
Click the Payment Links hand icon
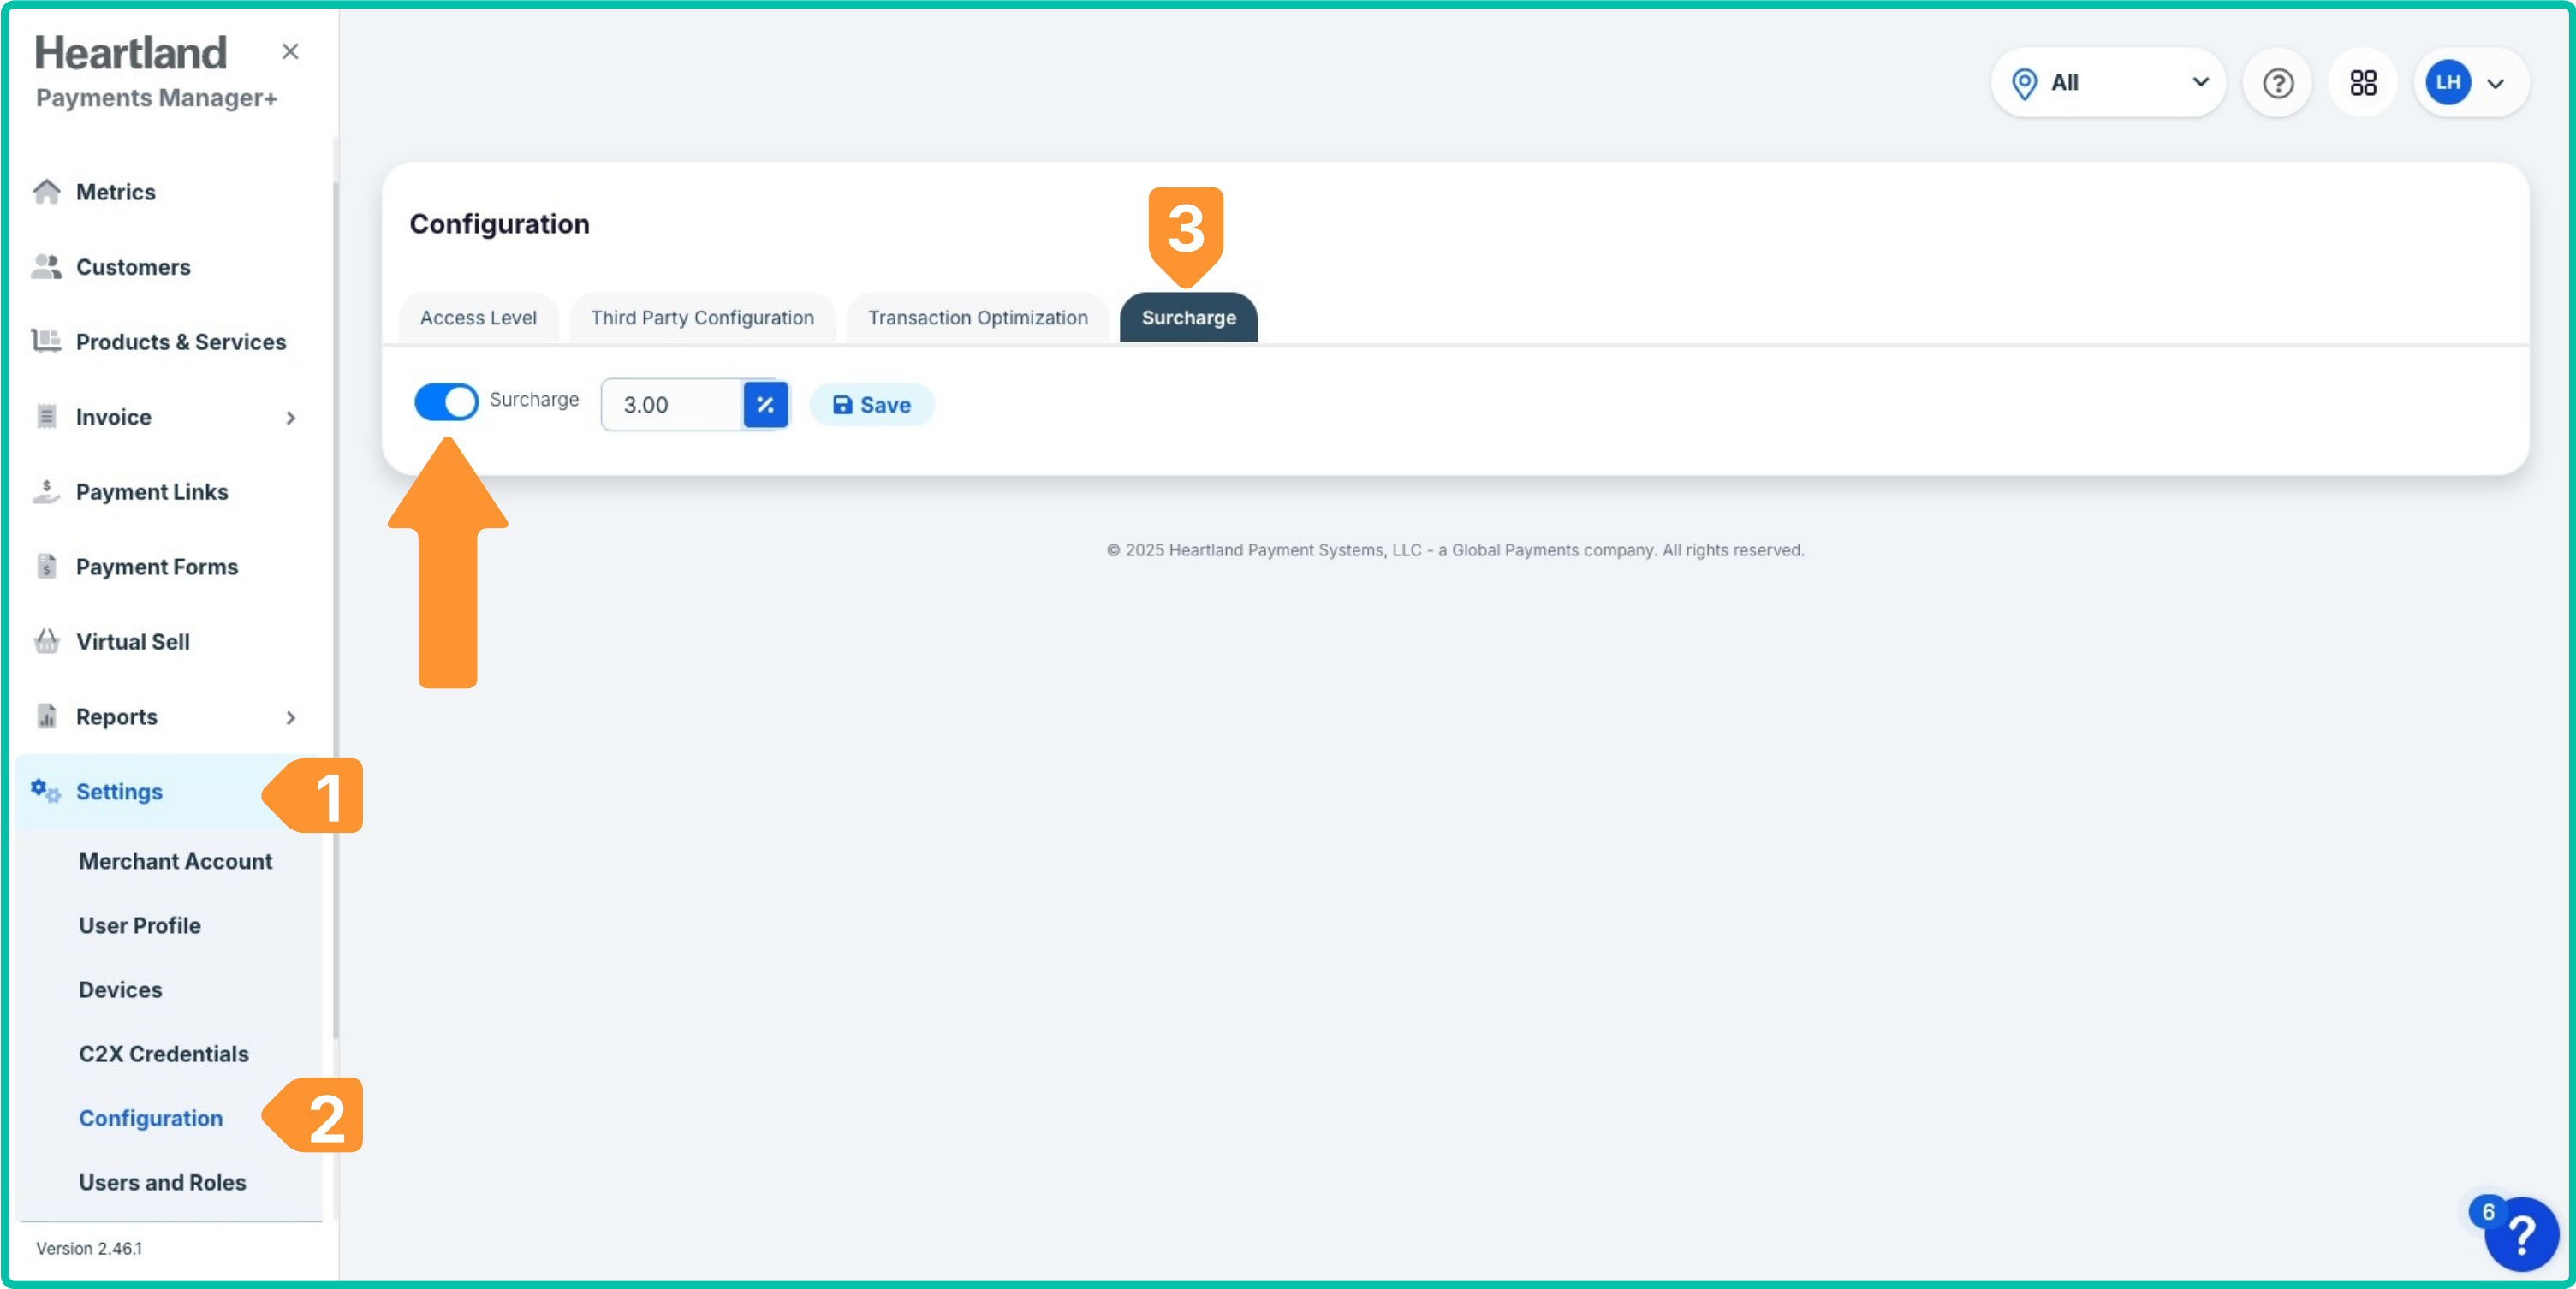click(46, 491)
